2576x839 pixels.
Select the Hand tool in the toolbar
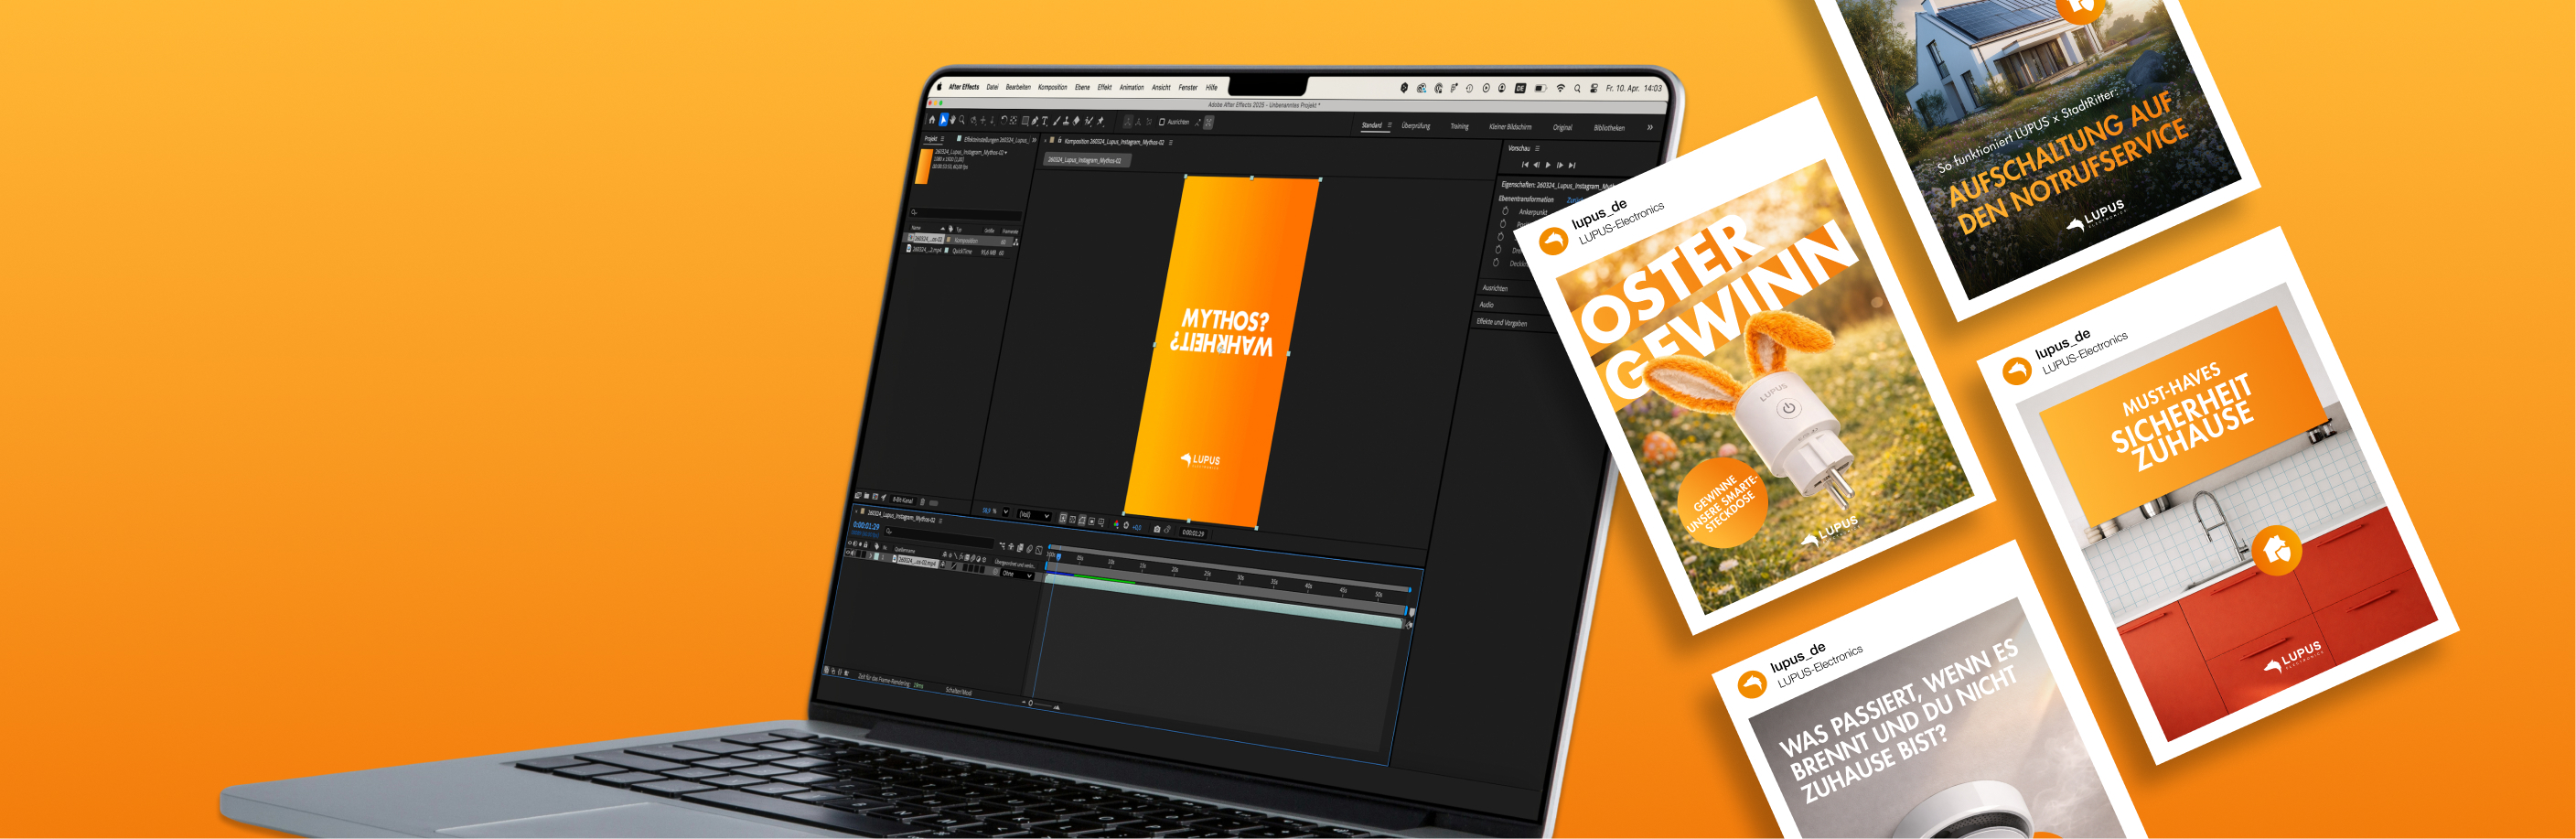coord(953,121)
